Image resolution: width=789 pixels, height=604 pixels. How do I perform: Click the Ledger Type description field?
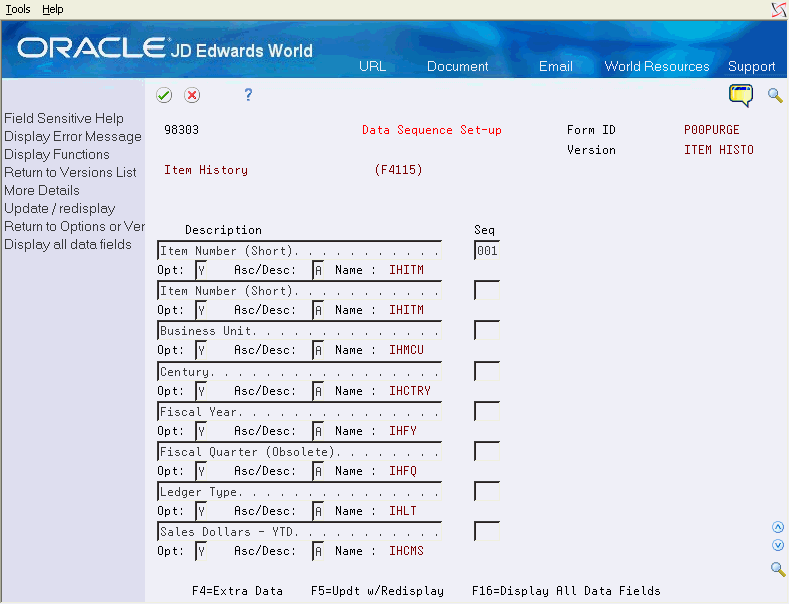click(x=299, y=491)
